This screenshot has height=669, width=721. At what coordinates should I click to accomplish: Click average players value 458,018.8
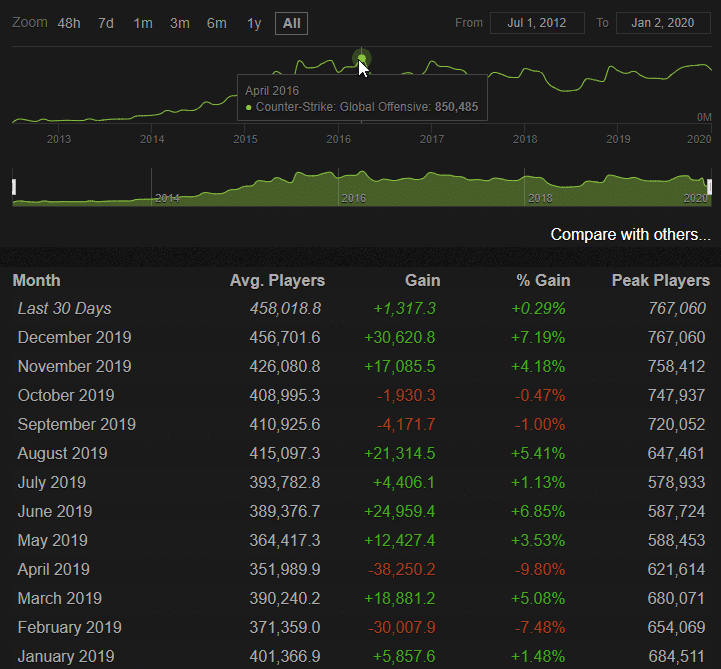(285, 309)
